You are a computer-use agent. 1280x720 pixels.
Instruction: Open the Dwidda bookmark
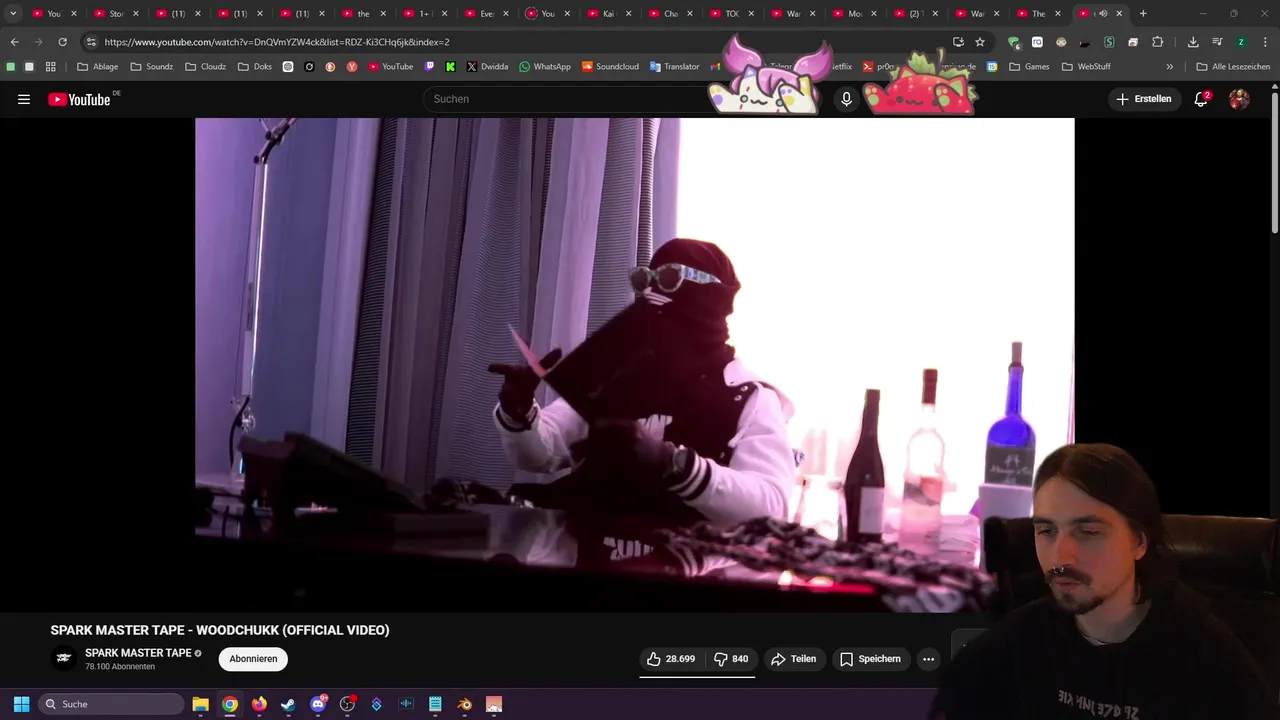click(487, 67)
